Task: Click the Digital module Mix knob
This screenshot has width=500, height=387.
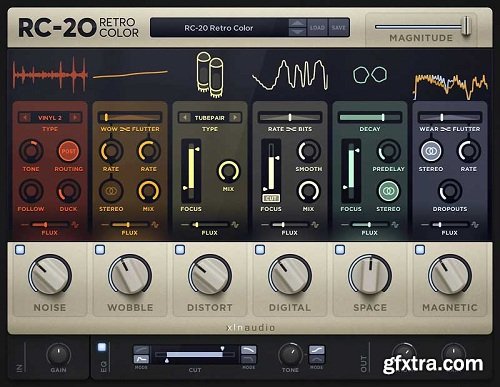Action: point(309,191)
